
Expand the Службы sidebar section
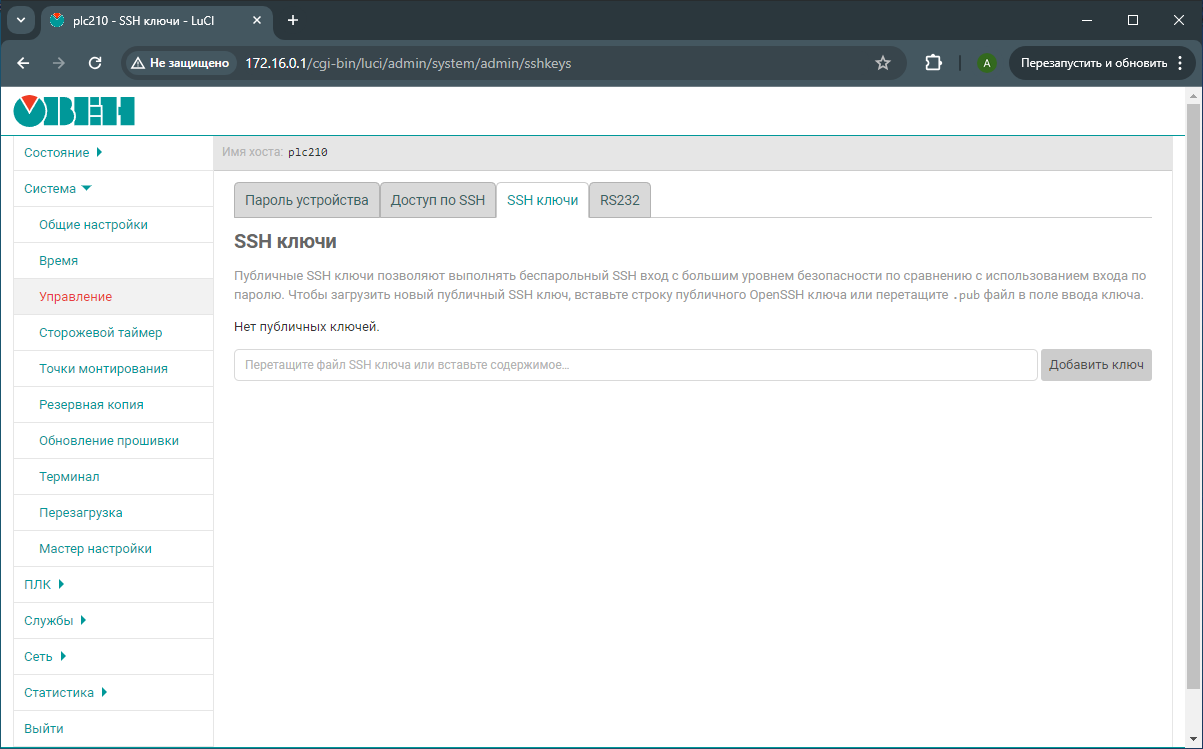(55, 621)
